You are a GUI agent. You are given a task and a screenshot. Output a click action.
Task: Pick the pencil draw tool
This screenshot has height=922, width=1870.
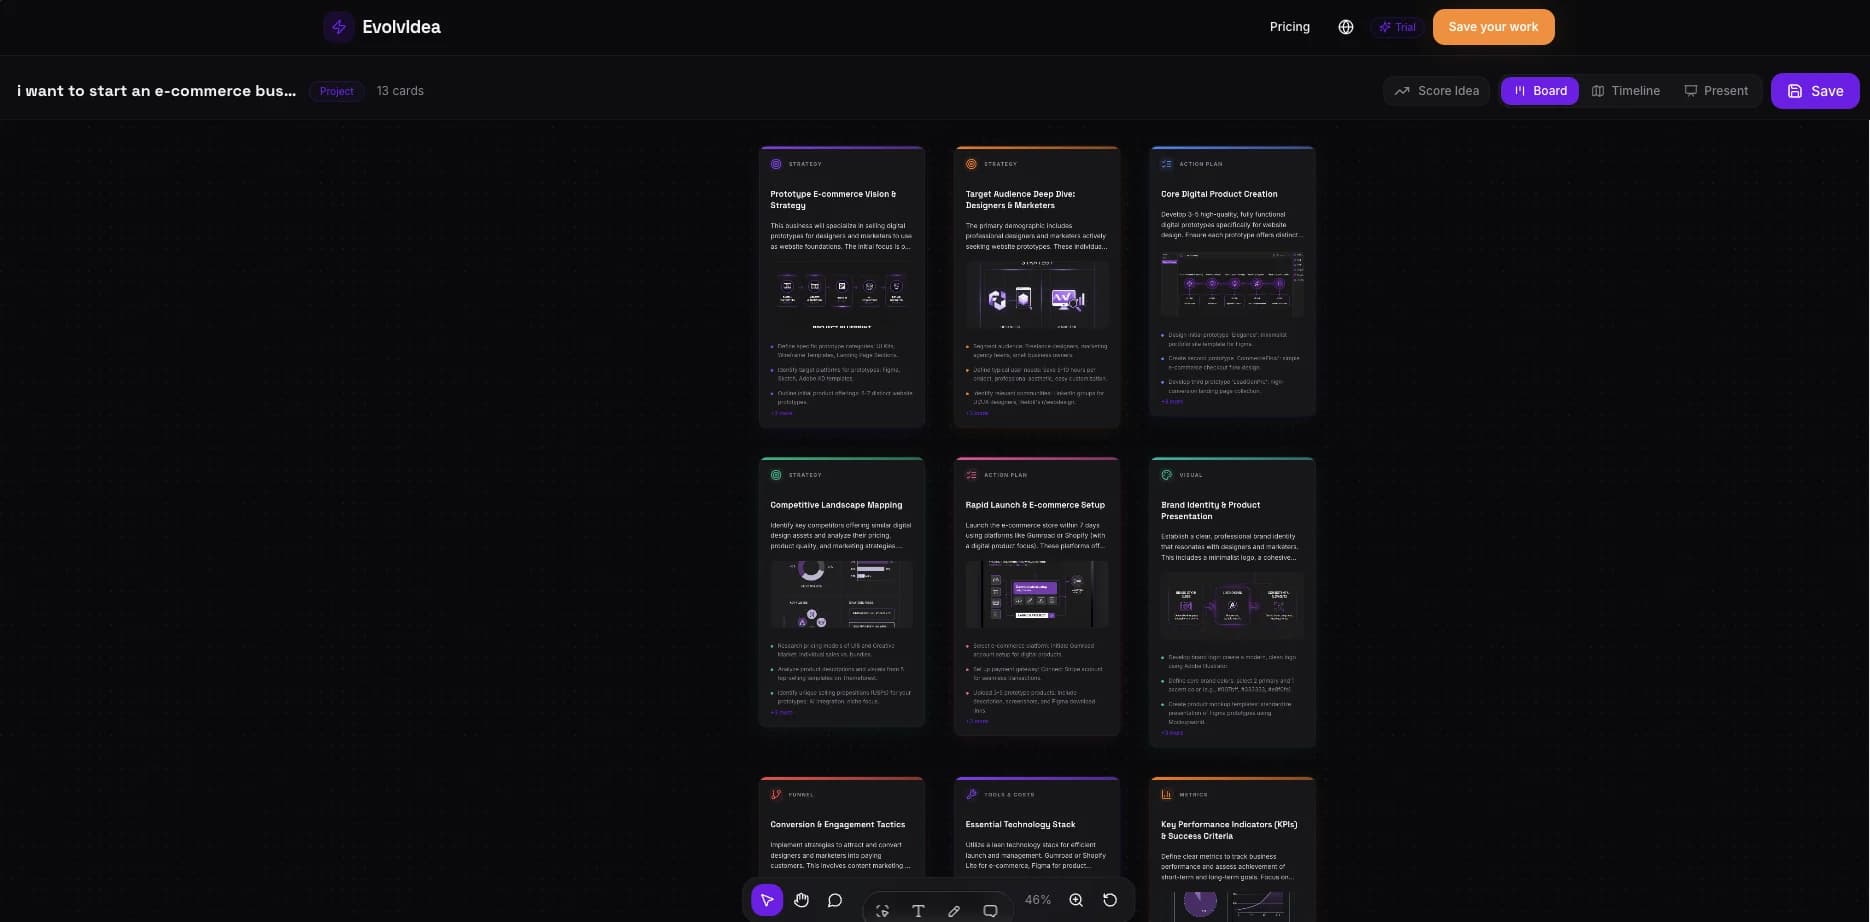click(x=954, y=911)
